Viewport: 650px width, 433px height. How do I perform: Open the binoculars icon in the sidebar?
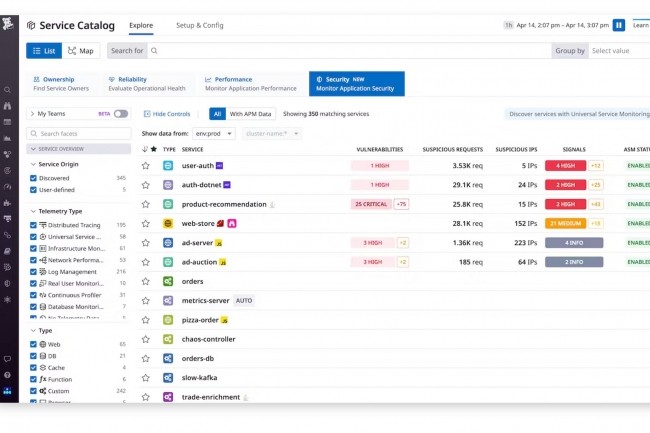(x=7, y=106)
